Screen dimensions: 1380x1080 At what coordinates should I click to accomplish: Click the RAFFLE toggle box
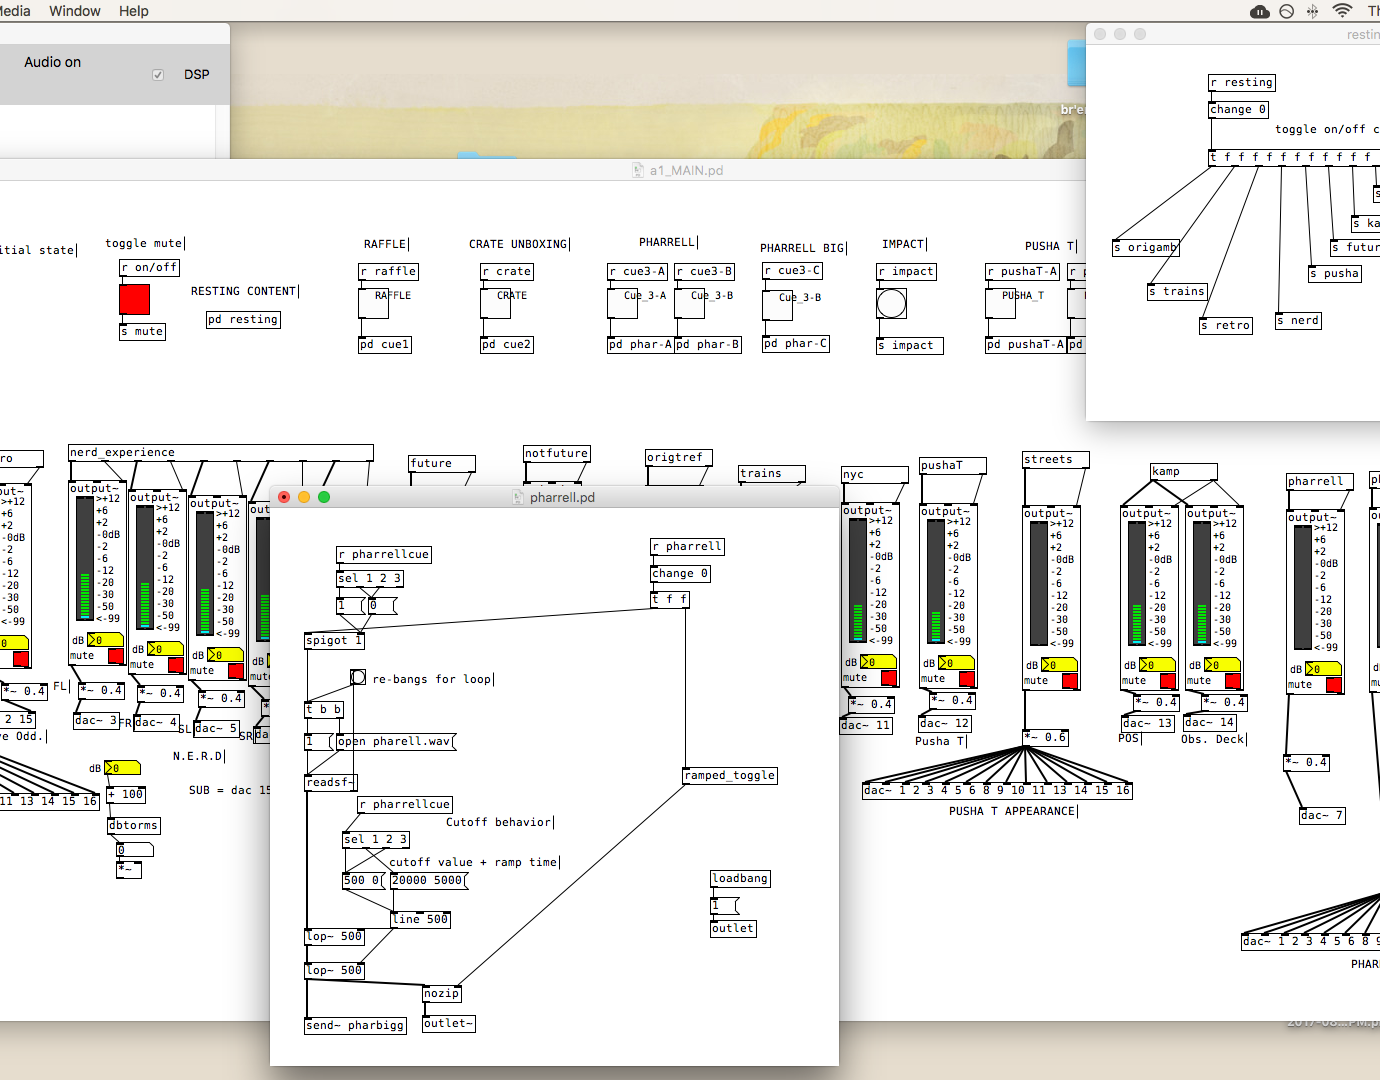(x=373, y=302)
